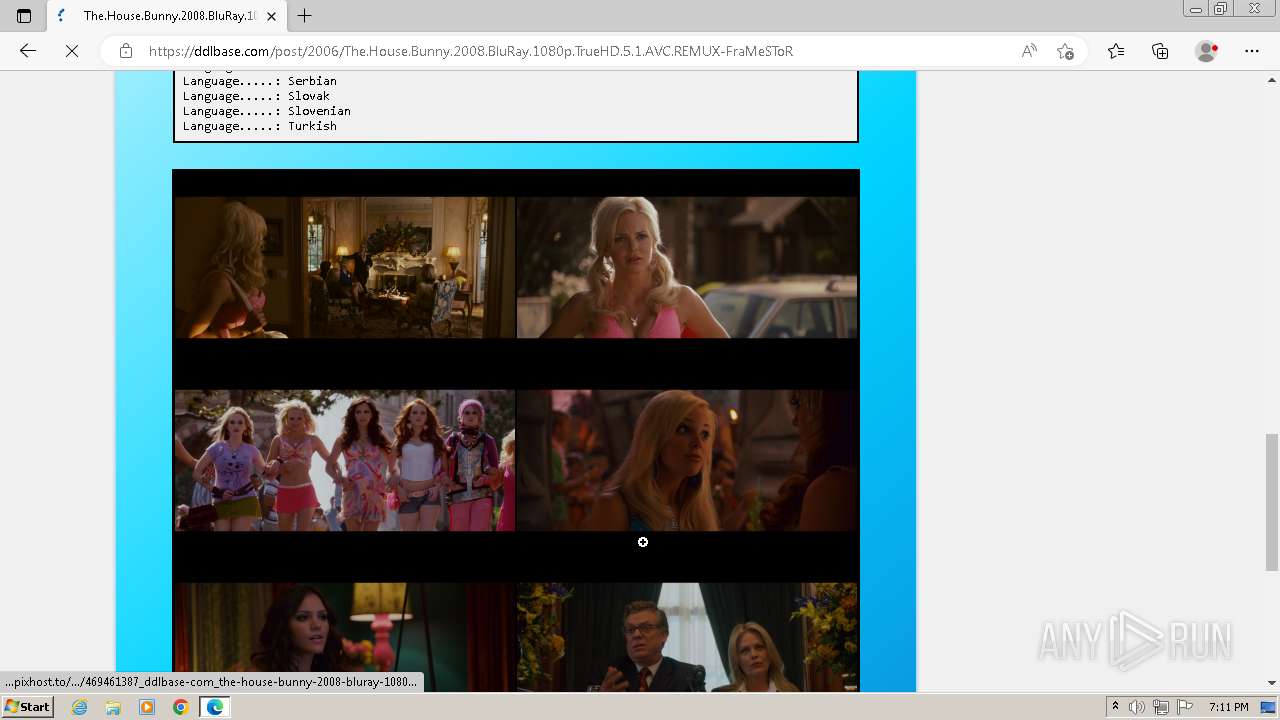This screenshot has height=720, width=1280.
Task: Open the group of girls walking screenshot
Action: 344,460
